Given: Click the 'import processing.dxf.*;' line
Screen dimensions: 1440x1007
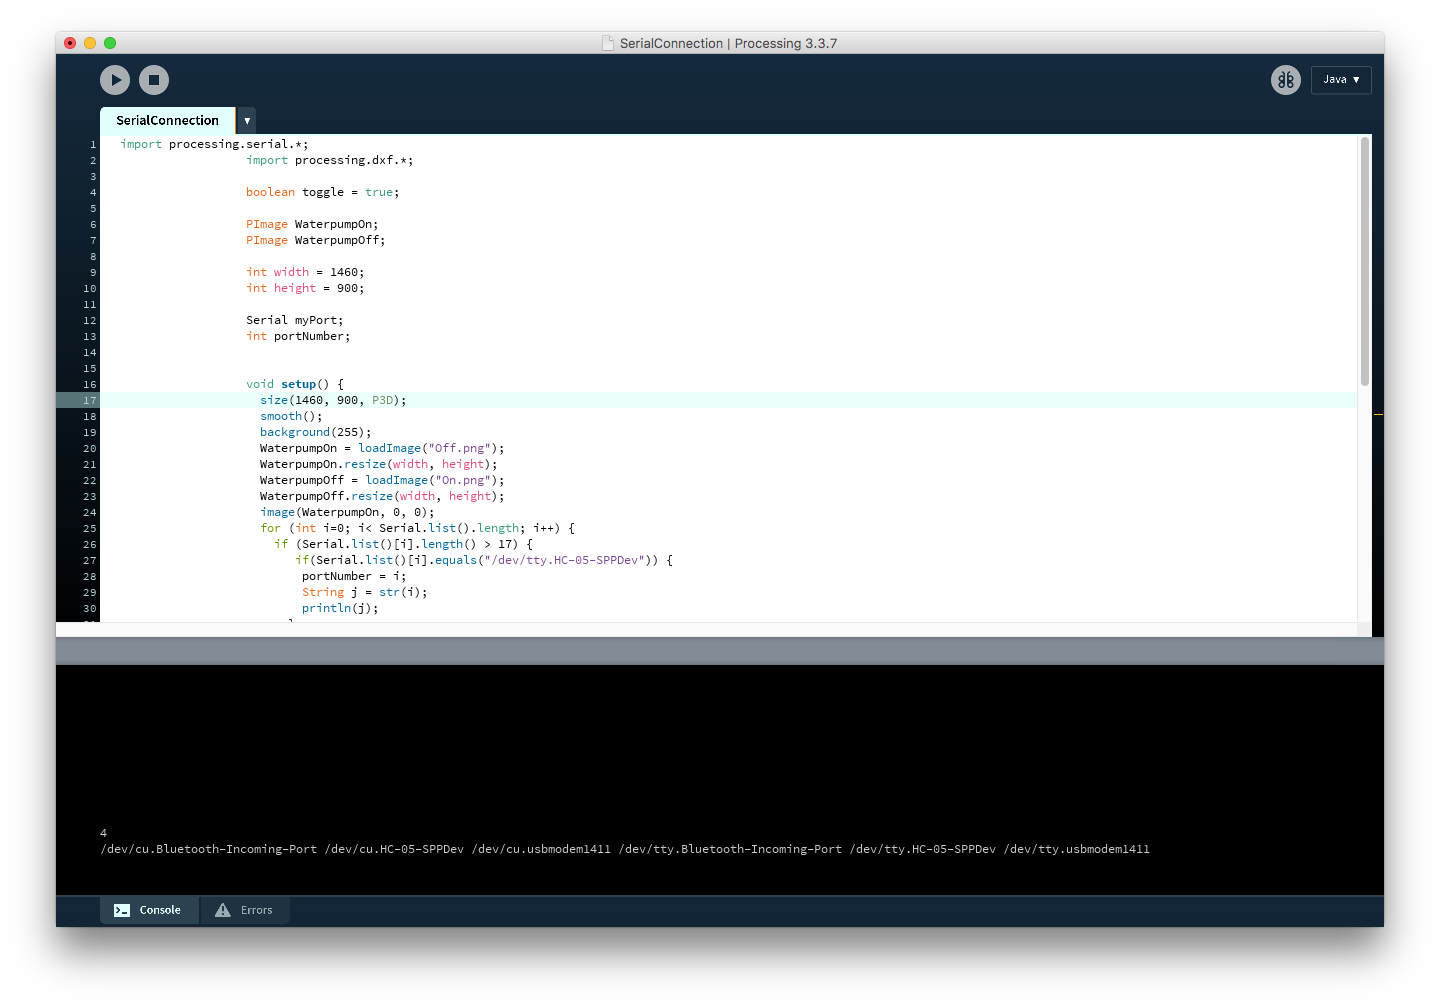Looking at the screenshot, I should 329,160.
